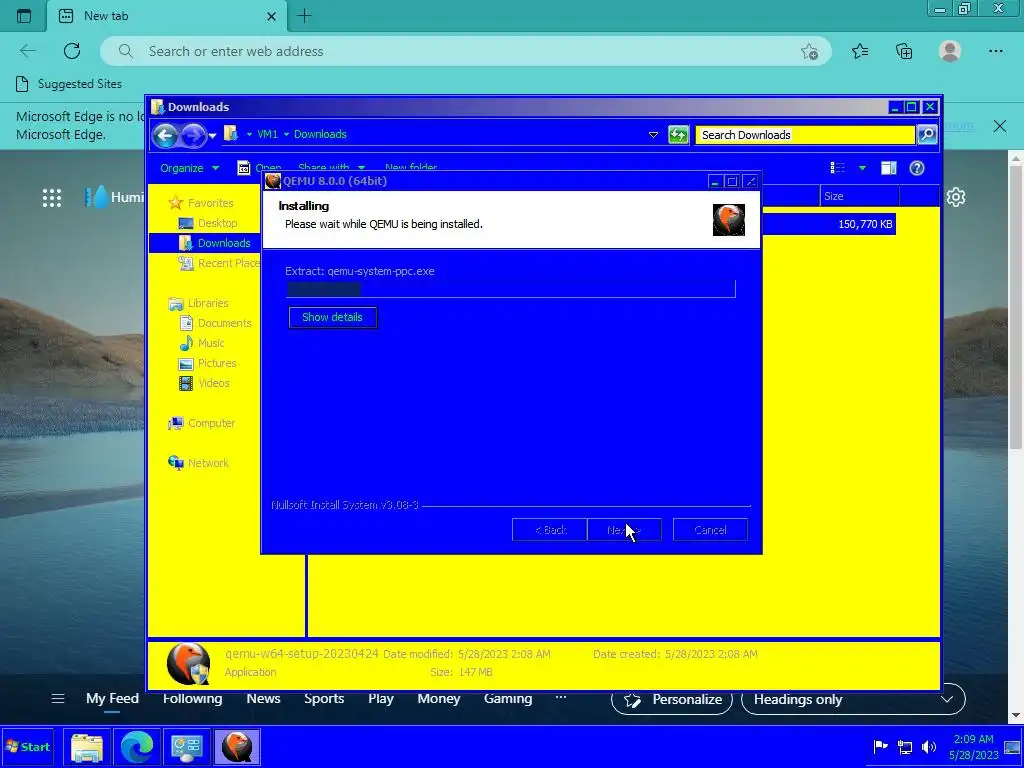Select News tab in feed

pos(263,699)
